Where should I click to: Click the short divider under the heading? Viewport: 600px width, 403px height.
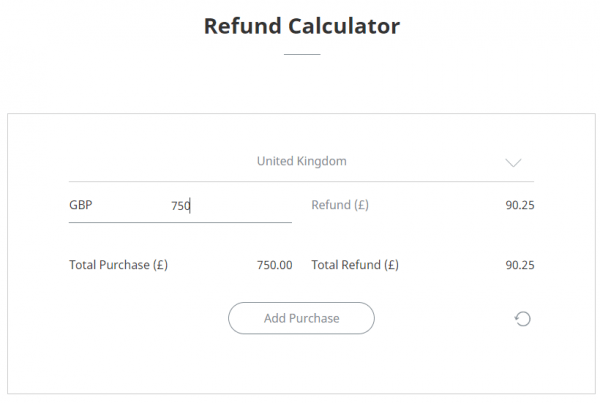pyautogui.click(x=301, y=54)
